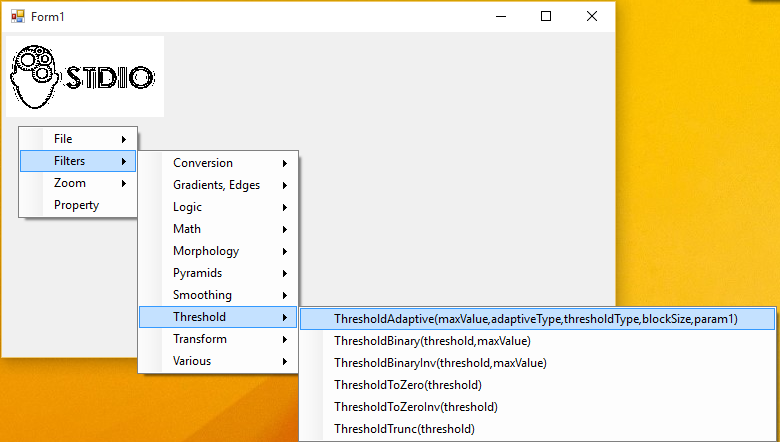Open the File submenu
This screenshot has height=442, width=780.
(x=78, y=139)
